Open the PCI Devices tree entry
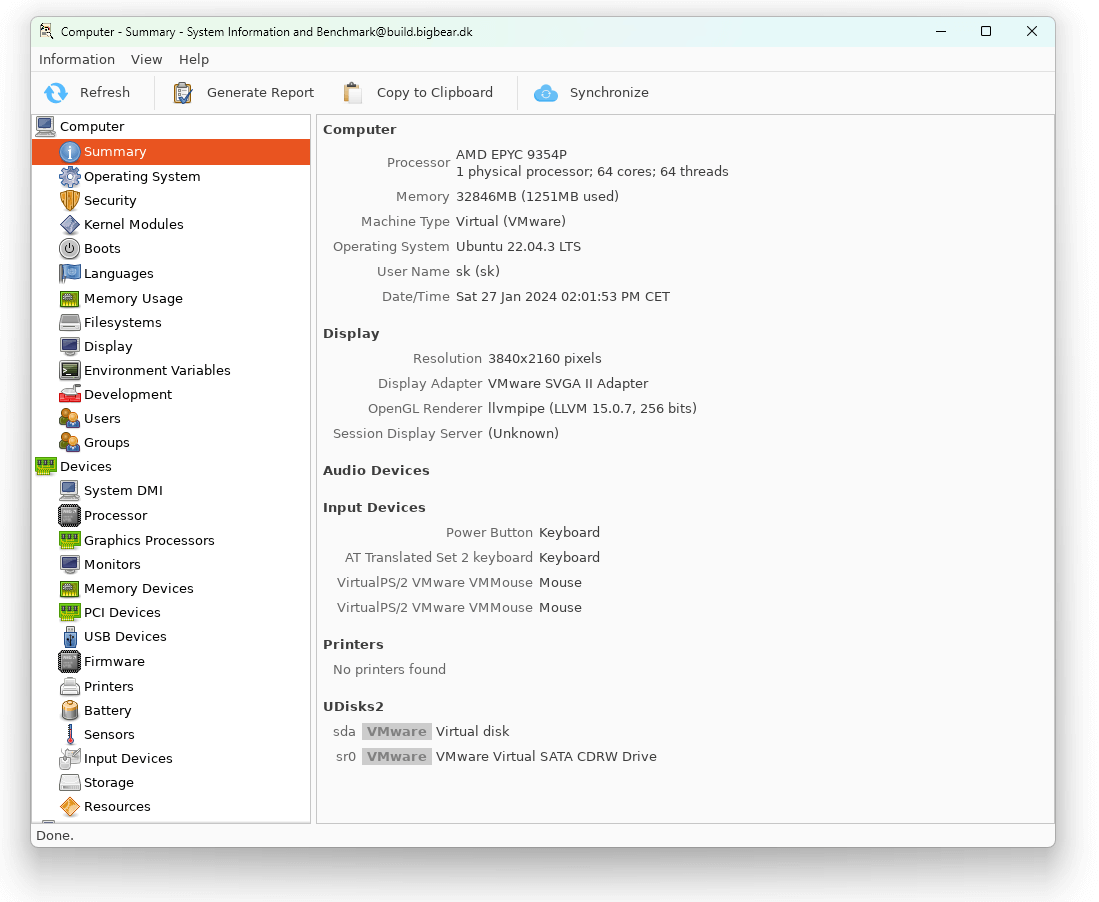The width and height of the screenshot is (1099, 902). point(122,613)
